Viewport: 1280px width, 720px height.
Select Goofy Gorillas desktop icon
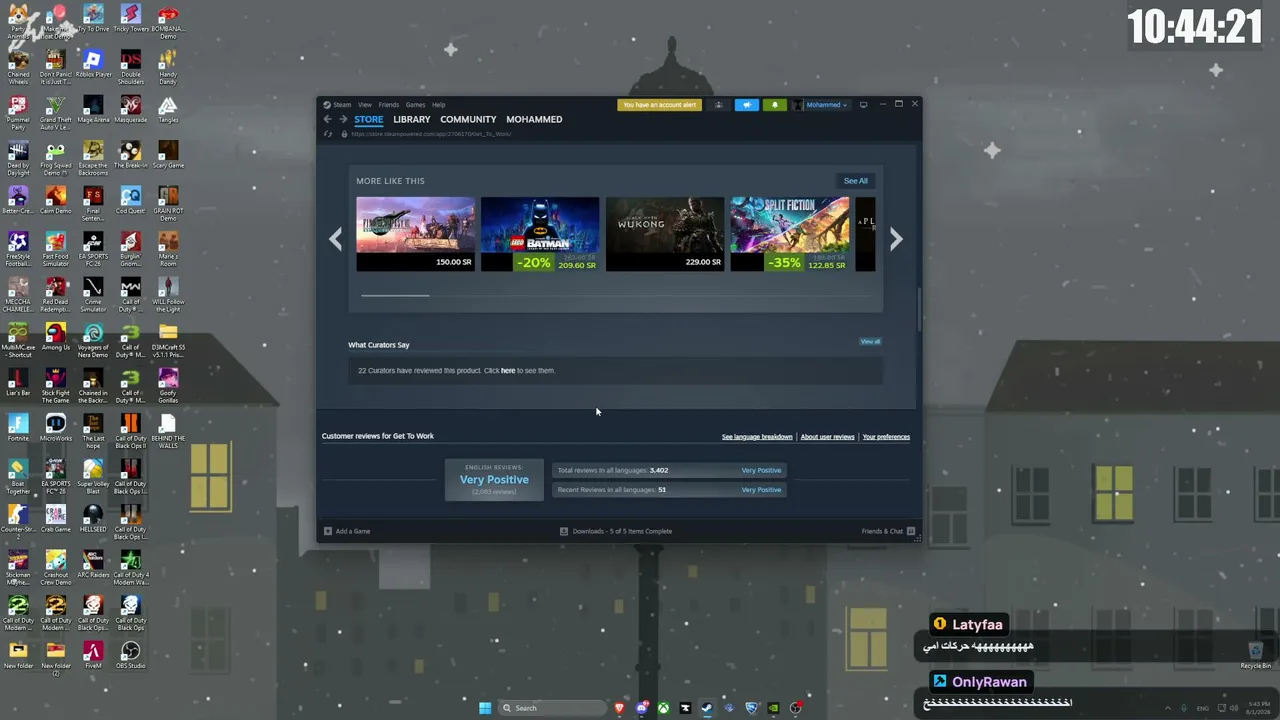(x=168, y=382)
